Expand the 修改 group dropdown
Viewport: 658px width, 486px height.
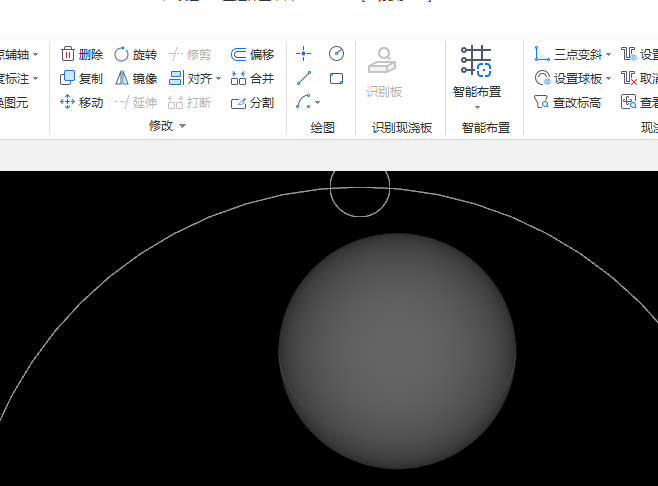click(x=182, y=125)
